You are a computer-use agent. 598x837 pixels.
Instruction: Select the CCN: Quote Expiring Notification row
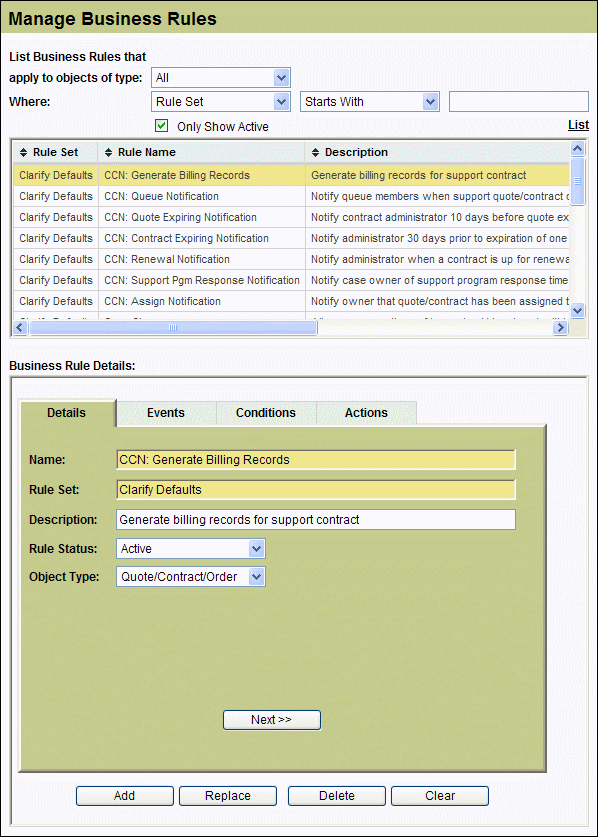(292, 217)
